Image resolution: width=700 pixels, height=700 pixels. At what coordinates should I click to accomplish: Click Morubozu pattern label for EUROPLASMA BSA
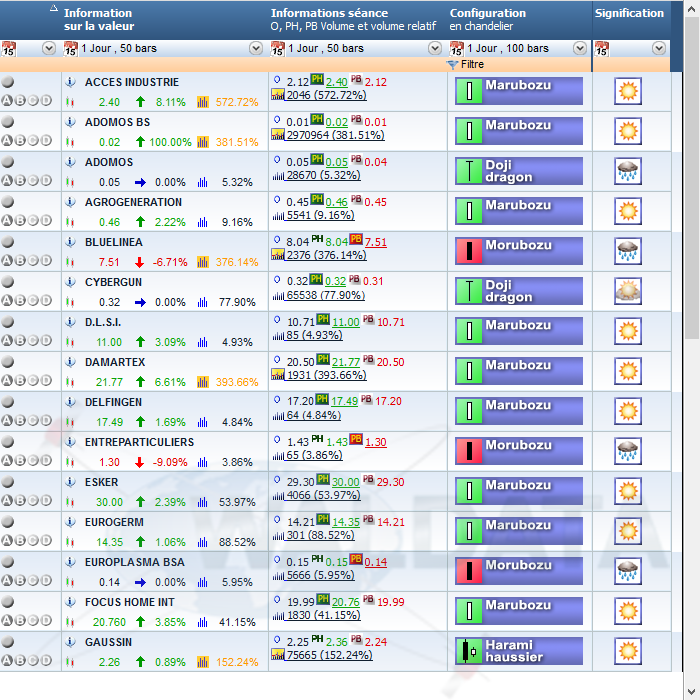518,565
